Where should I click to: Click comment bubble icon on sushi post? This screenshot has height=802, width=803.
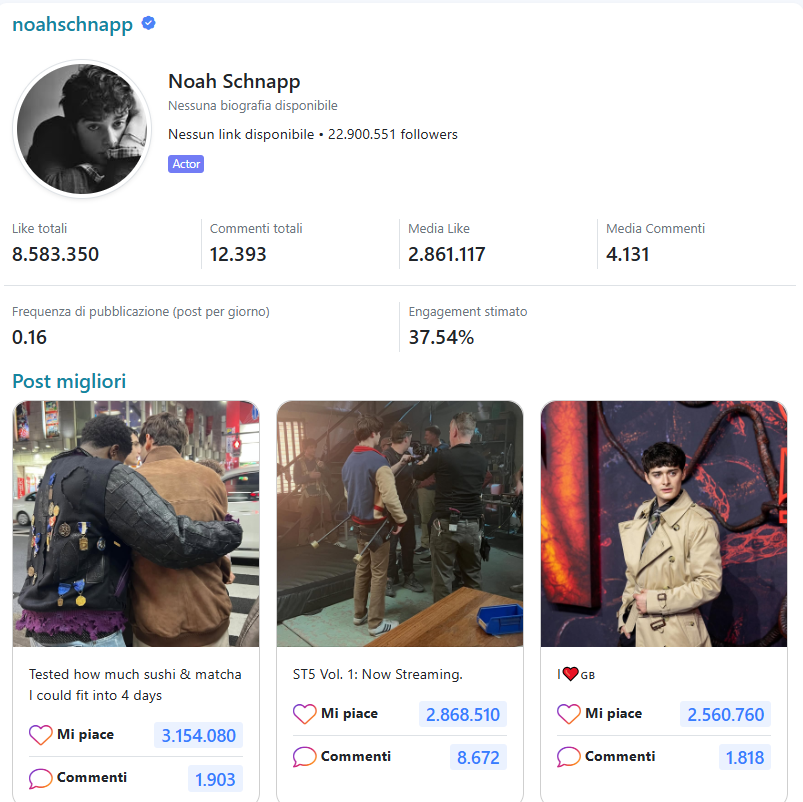pyautogui.click(x=40, y=778)
